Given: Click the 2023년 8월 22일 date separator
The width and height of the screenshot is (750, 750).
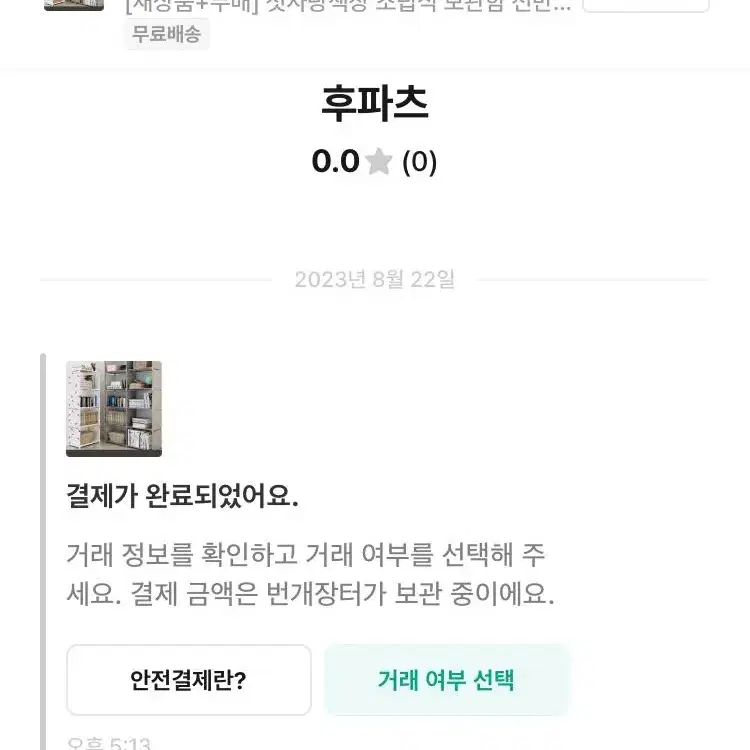Looking at the screenshot, I should [375, 279].
